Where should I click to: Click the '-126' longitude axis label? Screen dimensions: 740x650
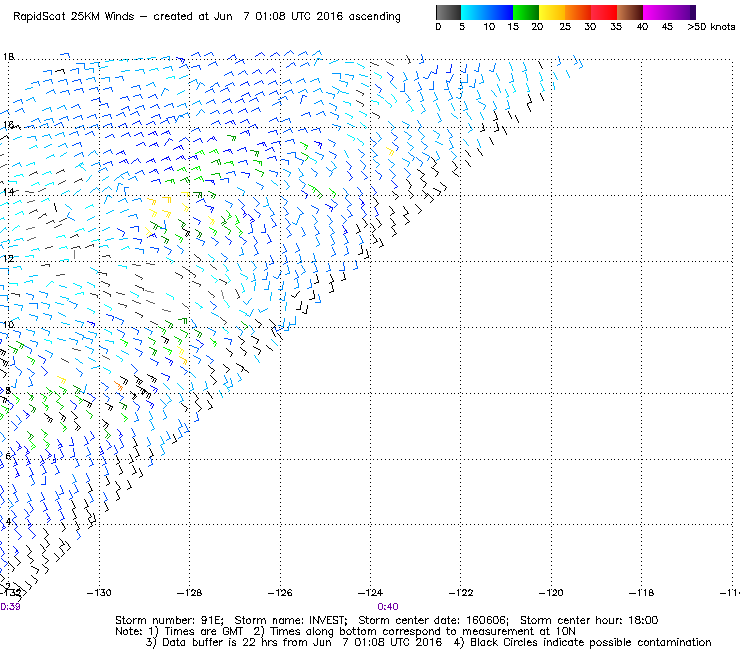[x=280, y=593]
